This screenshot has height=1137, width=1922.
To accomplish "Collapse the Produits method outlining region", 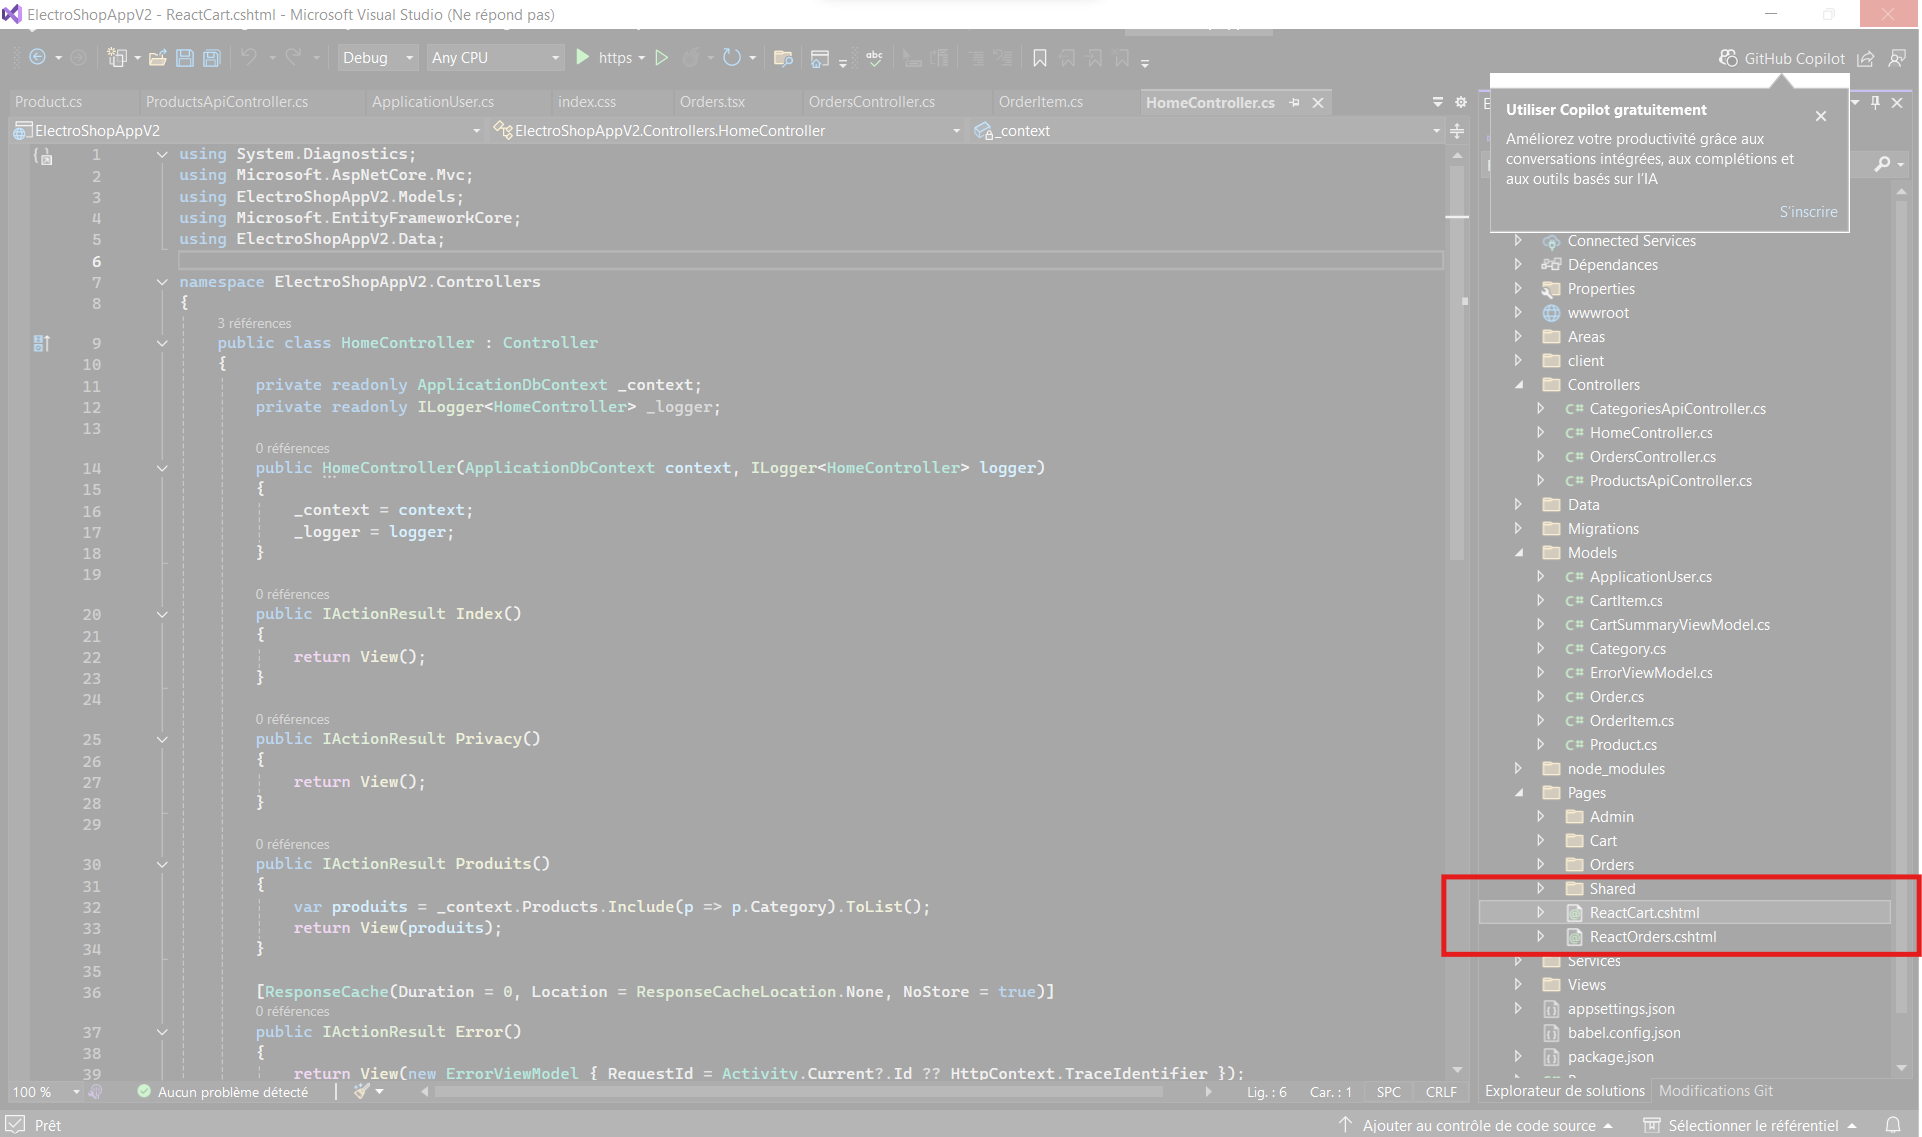I will [x=162, y=864].
